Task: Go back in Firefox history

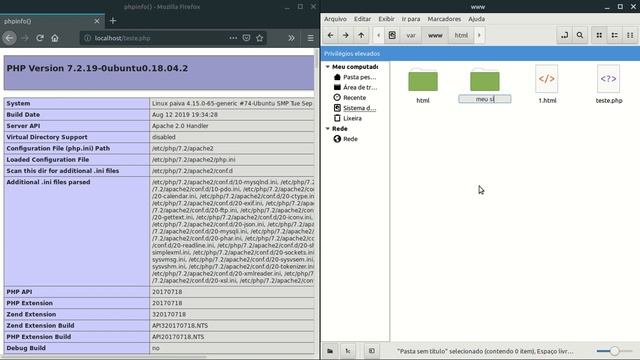Action: (9, 38)
